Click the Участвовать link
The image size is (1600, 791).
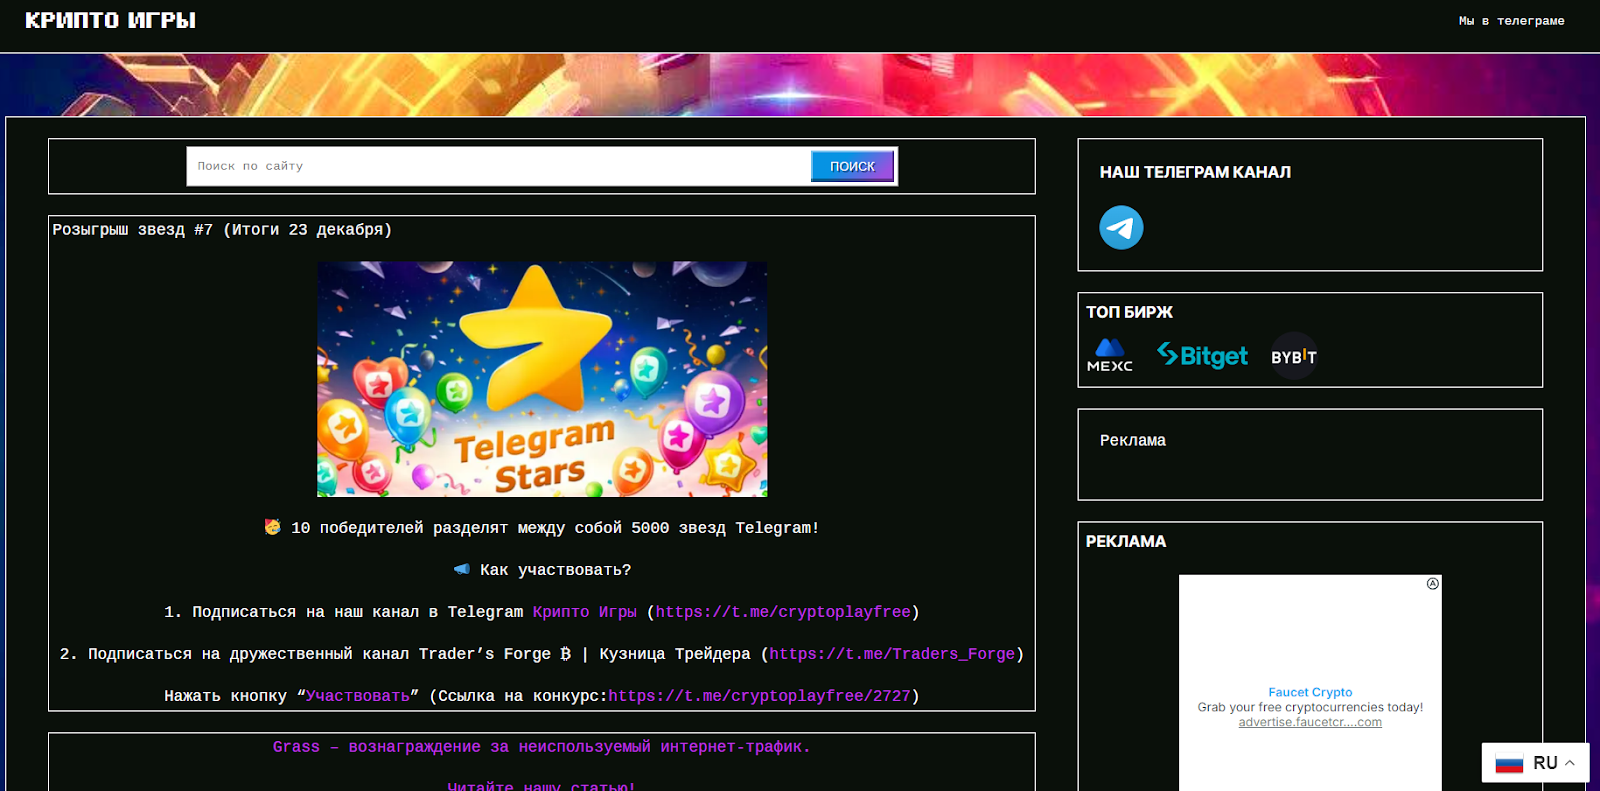coord(358,696)
